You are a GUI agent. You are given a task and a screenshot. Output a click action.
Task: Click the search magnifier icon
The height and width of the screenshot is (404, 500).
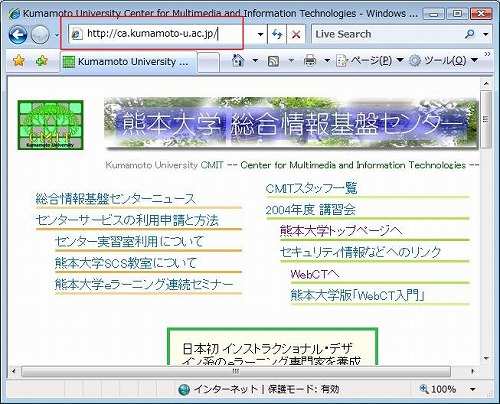pyautogui.click(x=470, y=34)
